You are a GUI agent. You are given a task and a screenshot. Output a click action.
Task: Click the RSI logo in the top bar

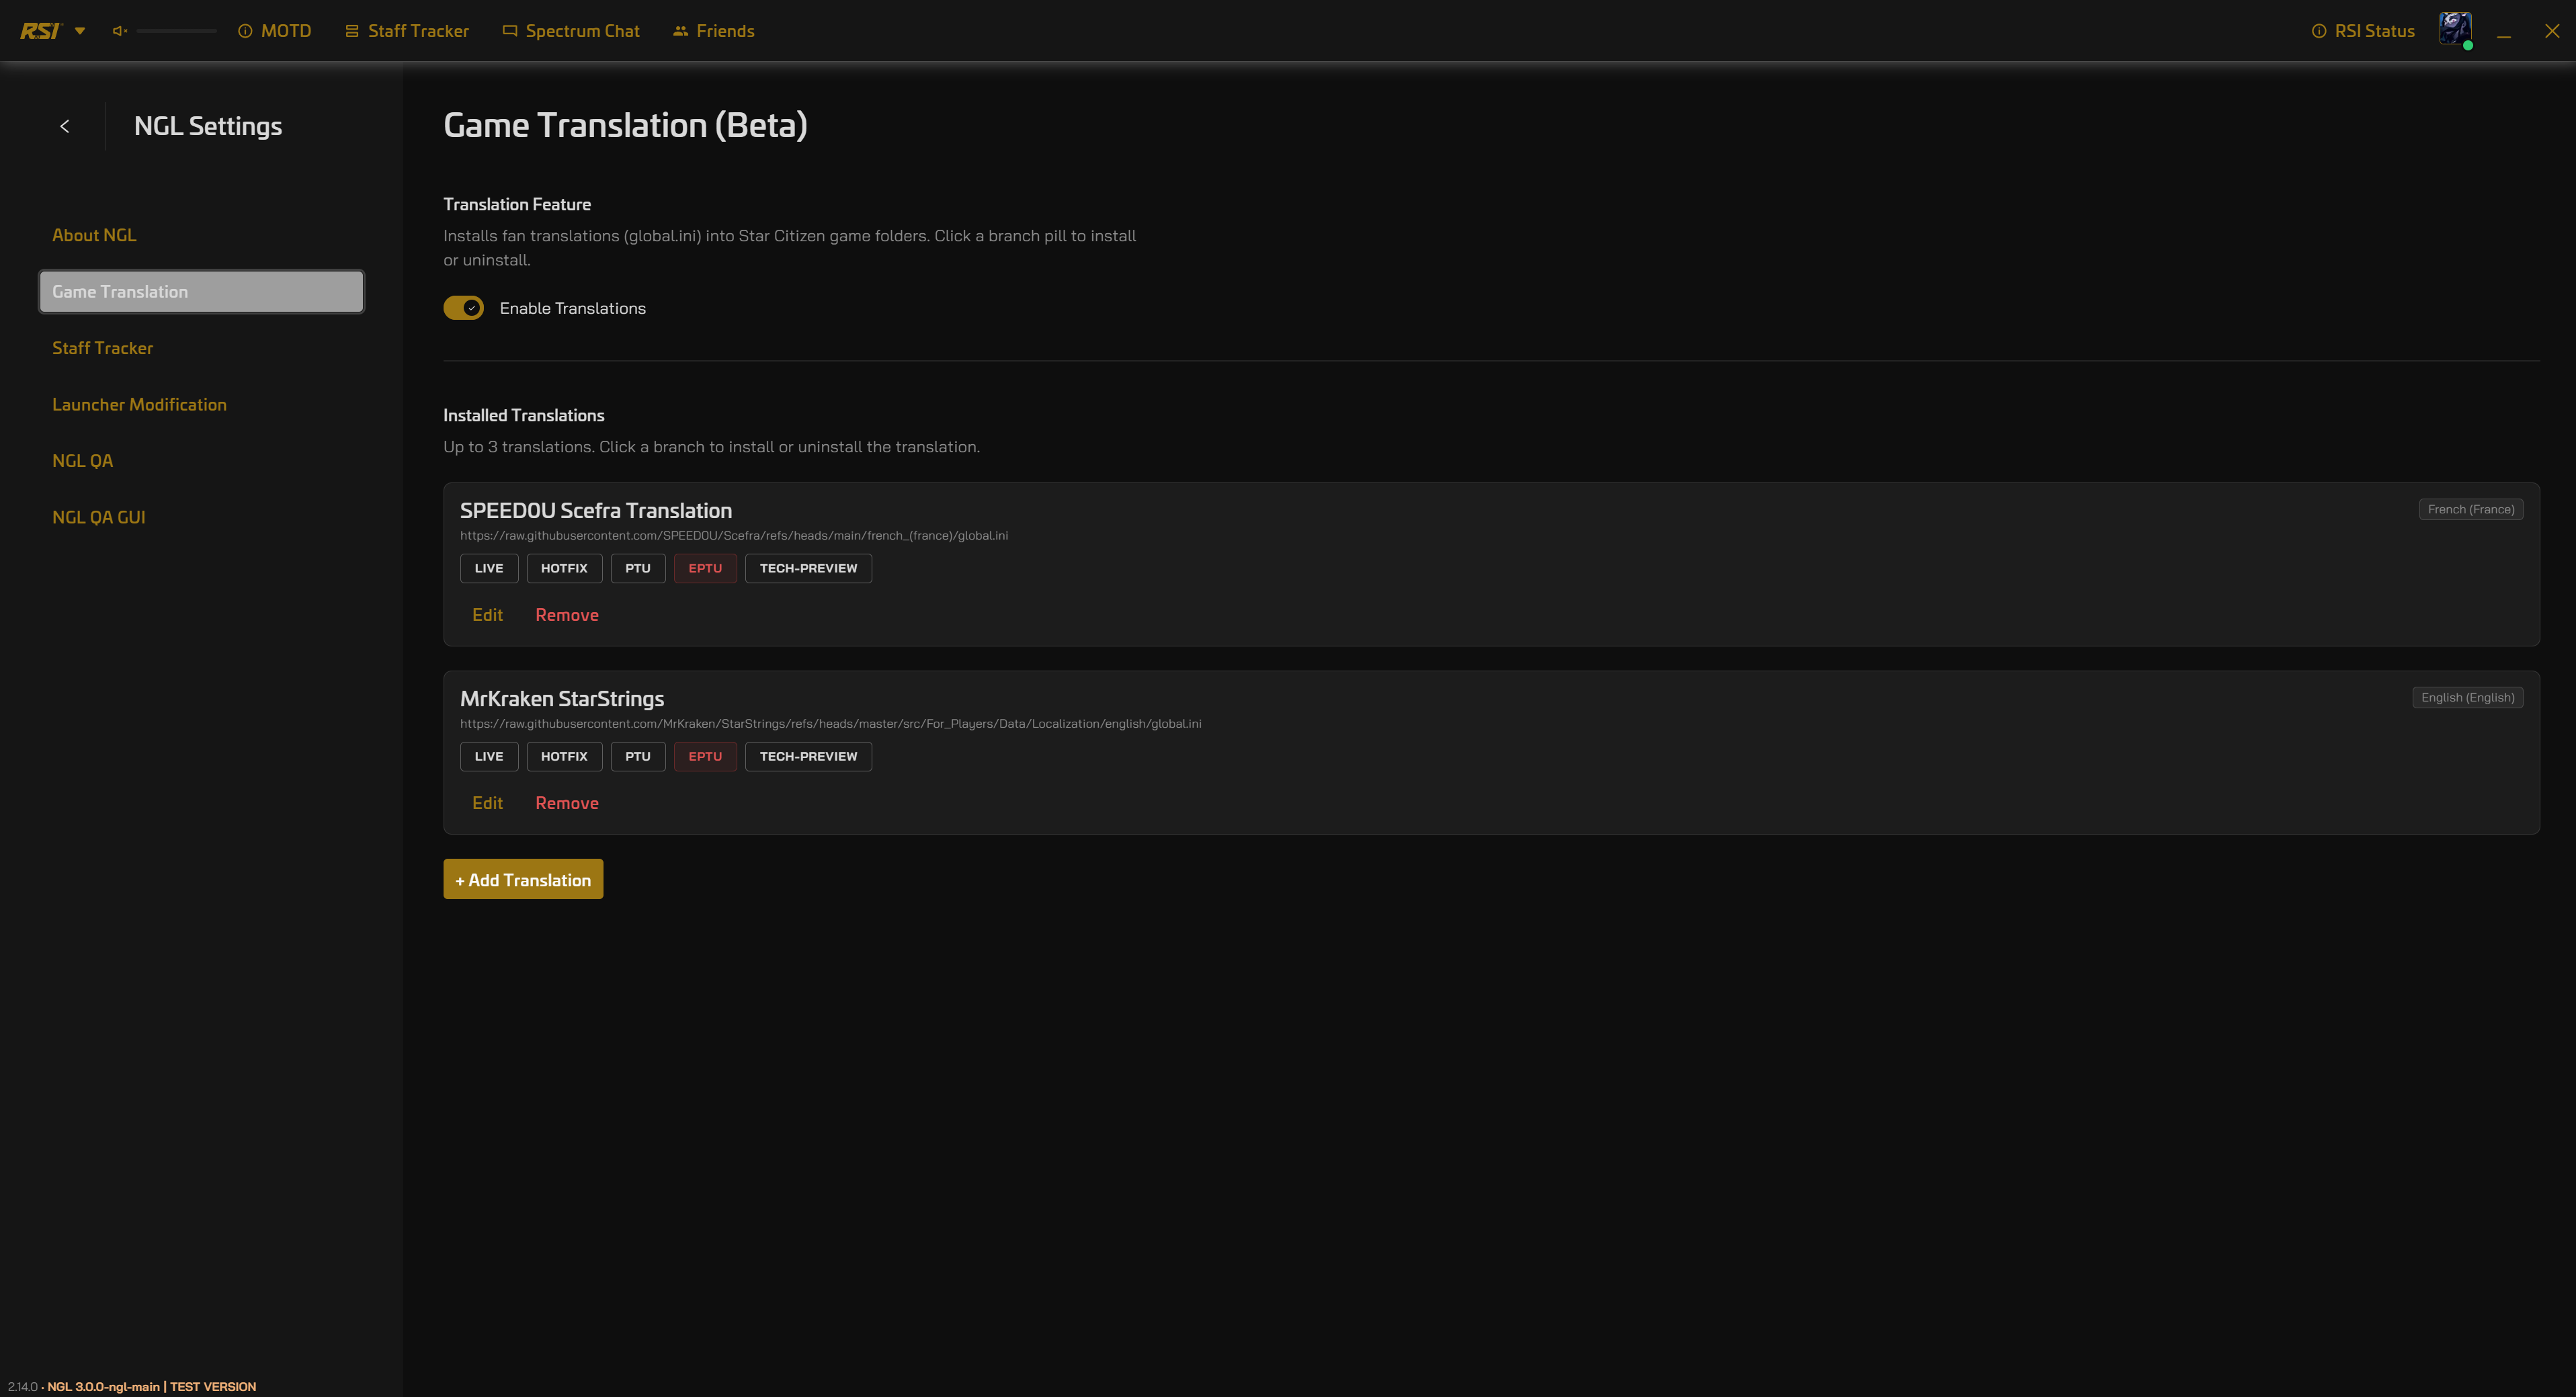tap(40, 31)
